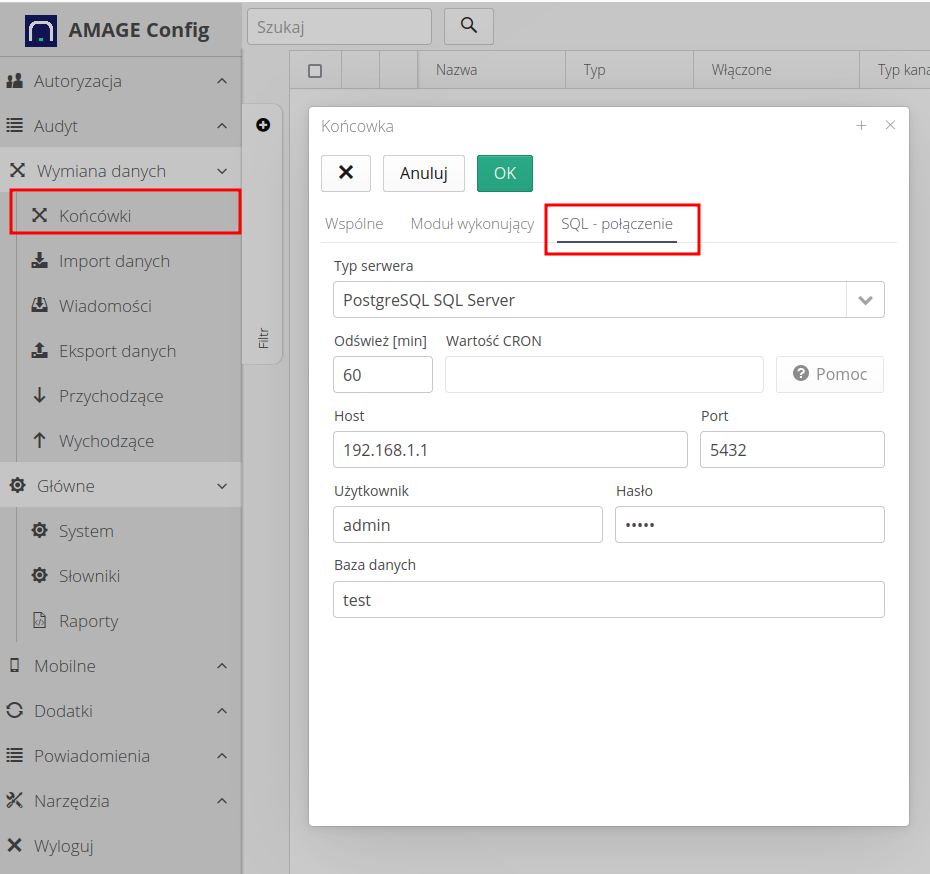The height and width of the screenshot is (874, 930).
Task: Click the Wyloguj logout item
Action: point(63,846)
